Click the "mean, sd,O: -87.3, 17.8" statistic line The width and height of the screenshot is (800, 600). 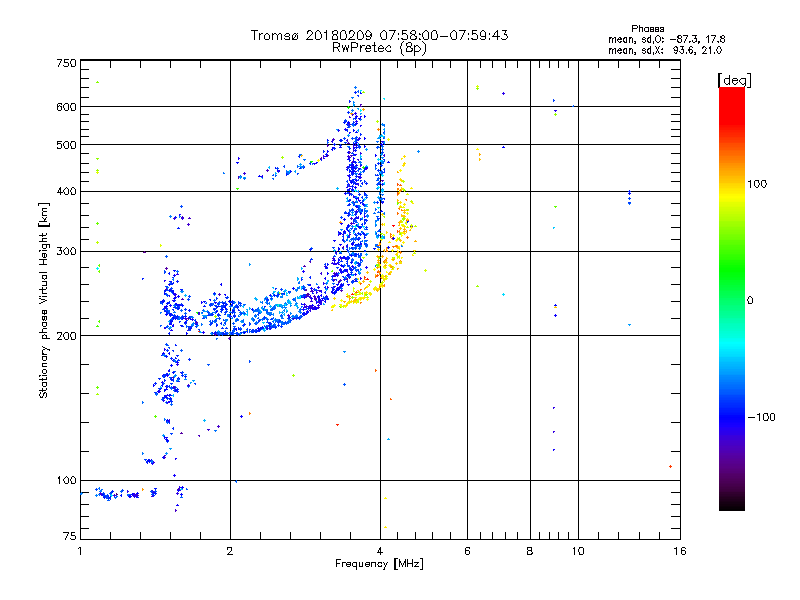click(666, 39)
